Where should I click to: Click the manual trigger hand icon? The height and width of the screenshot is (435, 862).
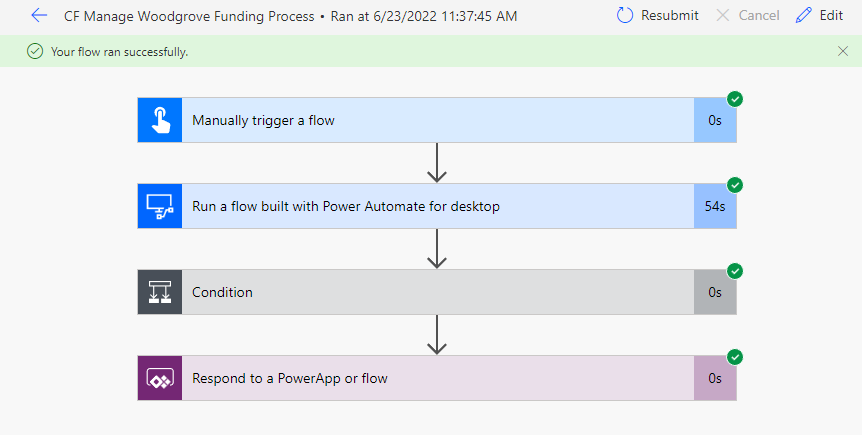[x=160, y=120]
